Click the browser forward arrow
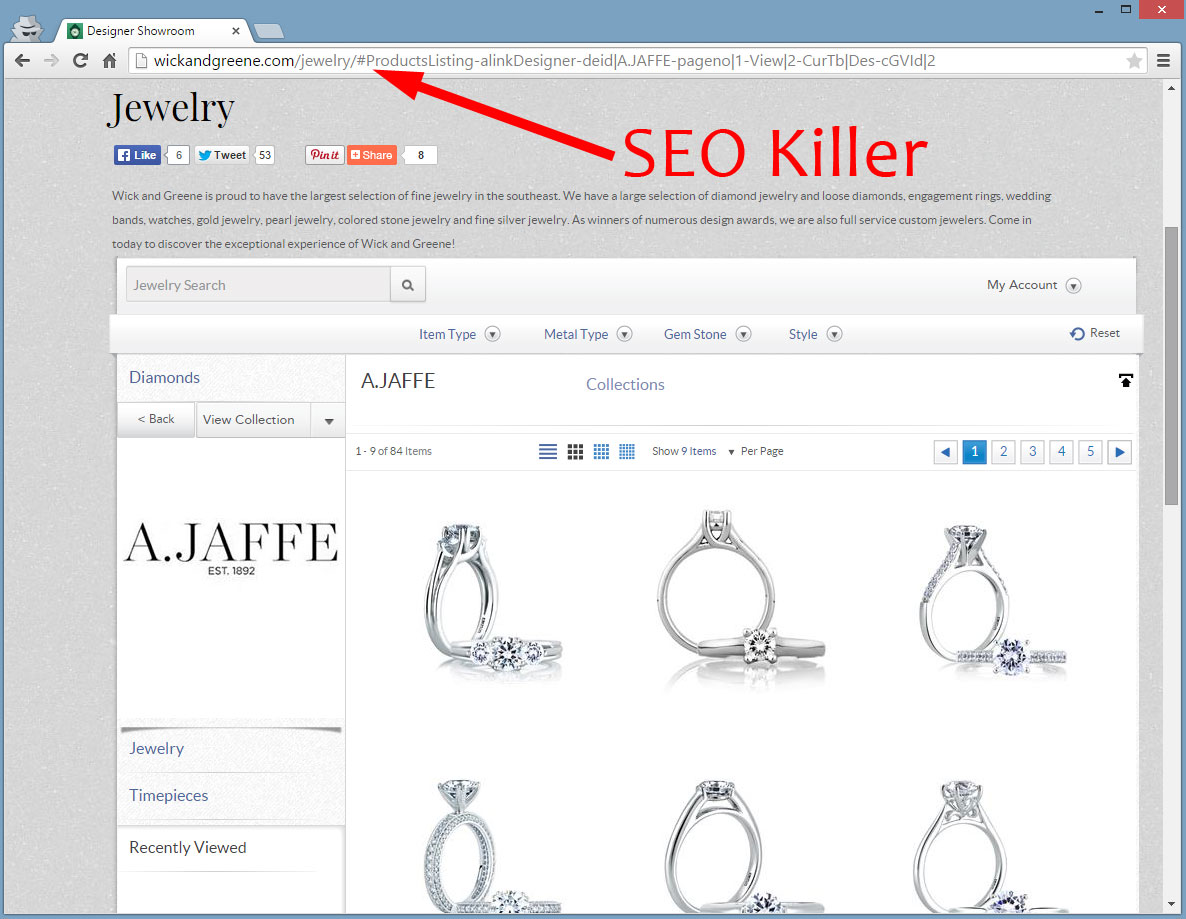Screen dimensions: 1186x919 [x=51, y=61]
